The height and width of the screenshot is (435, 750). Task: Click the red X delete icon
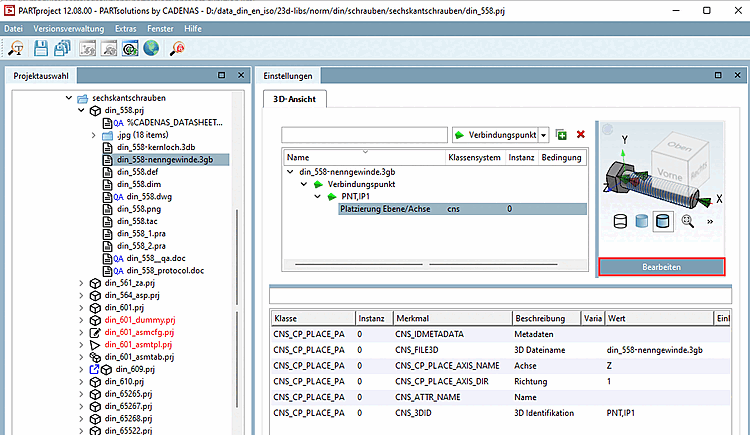coord(580,134)
